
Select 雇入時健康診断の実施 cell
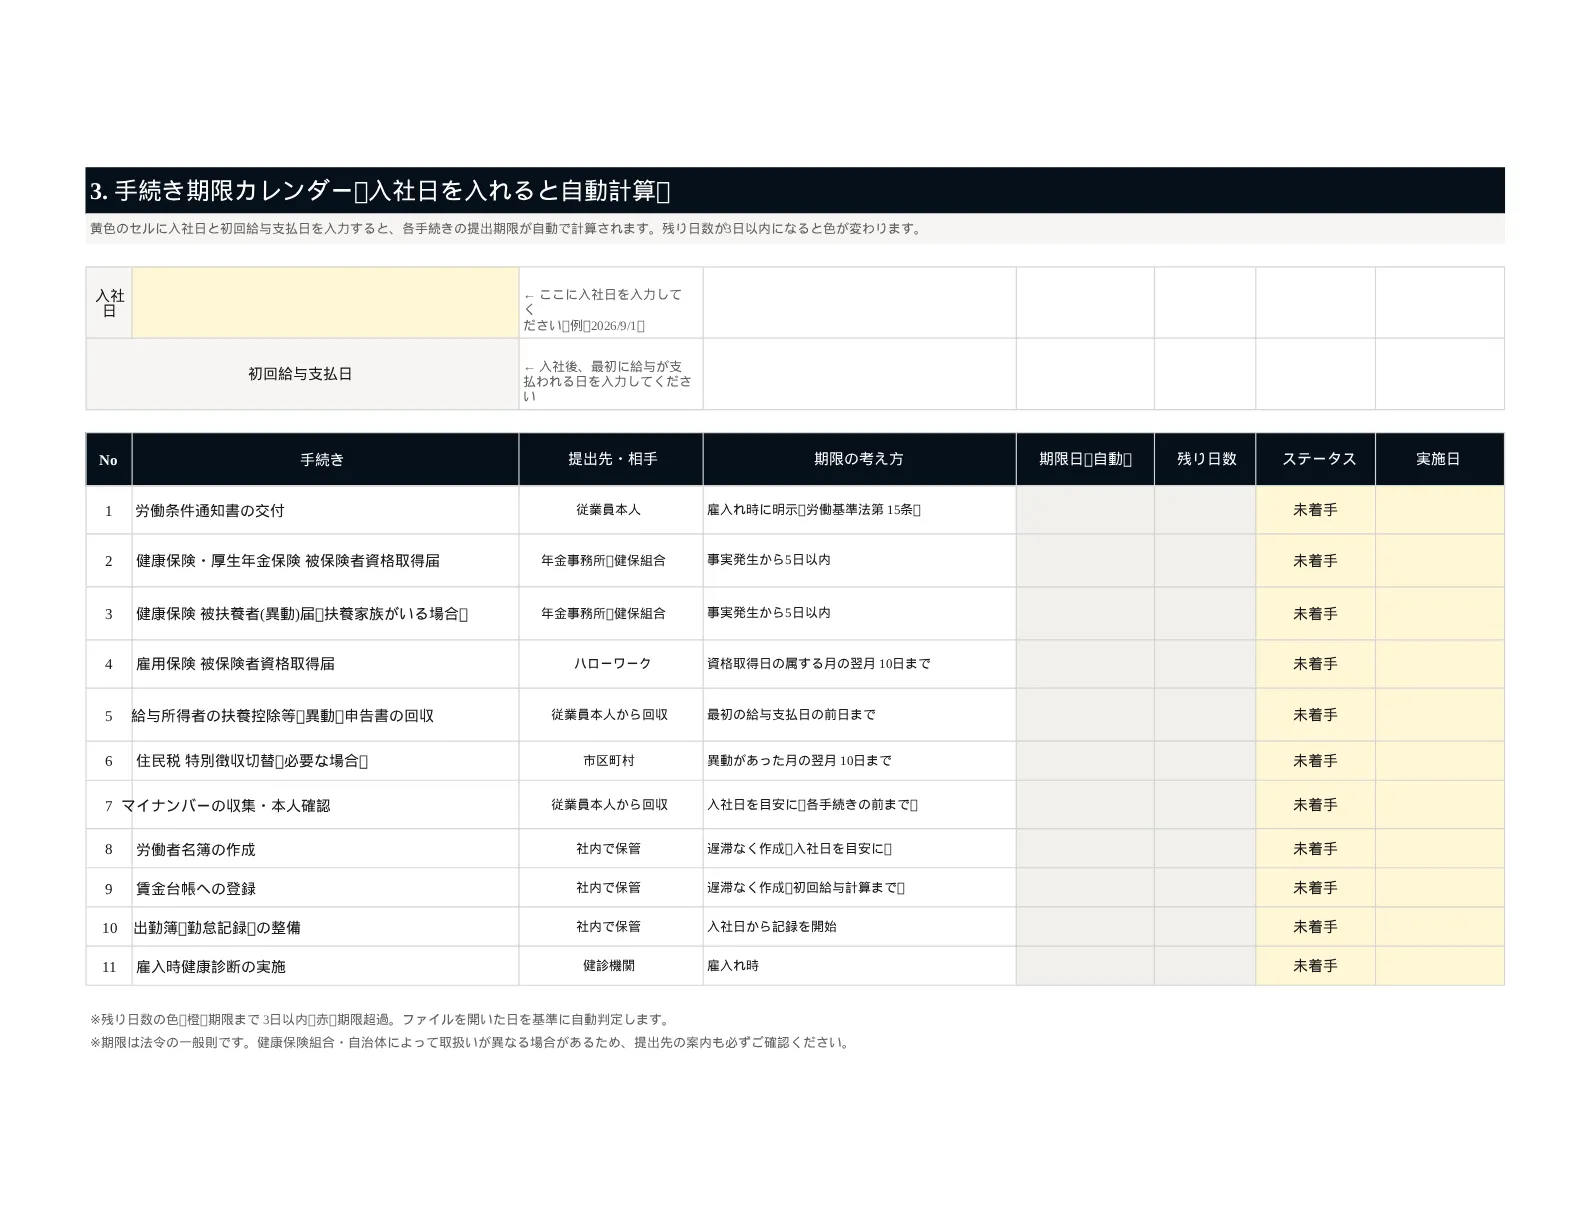coord(325,966)
